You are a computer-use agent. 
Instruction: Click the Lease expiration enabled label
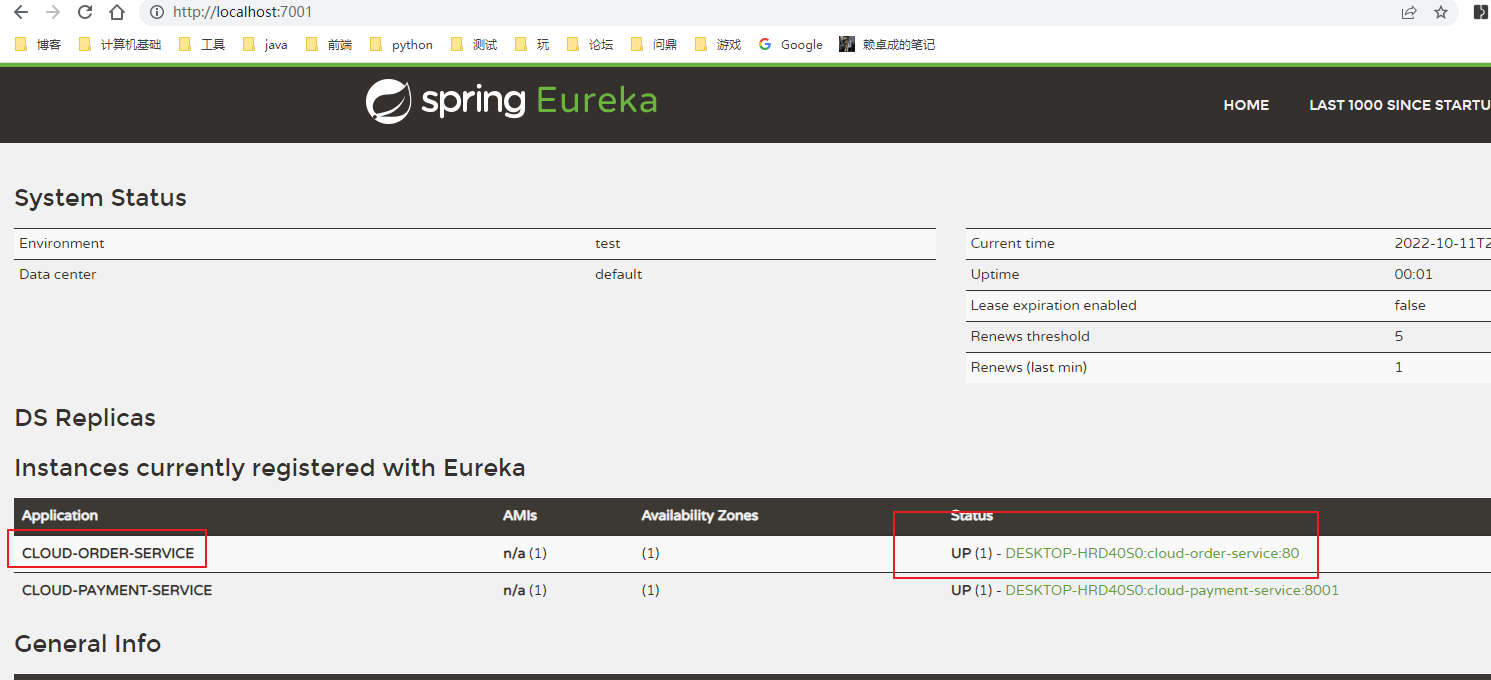coord(1054,305)
